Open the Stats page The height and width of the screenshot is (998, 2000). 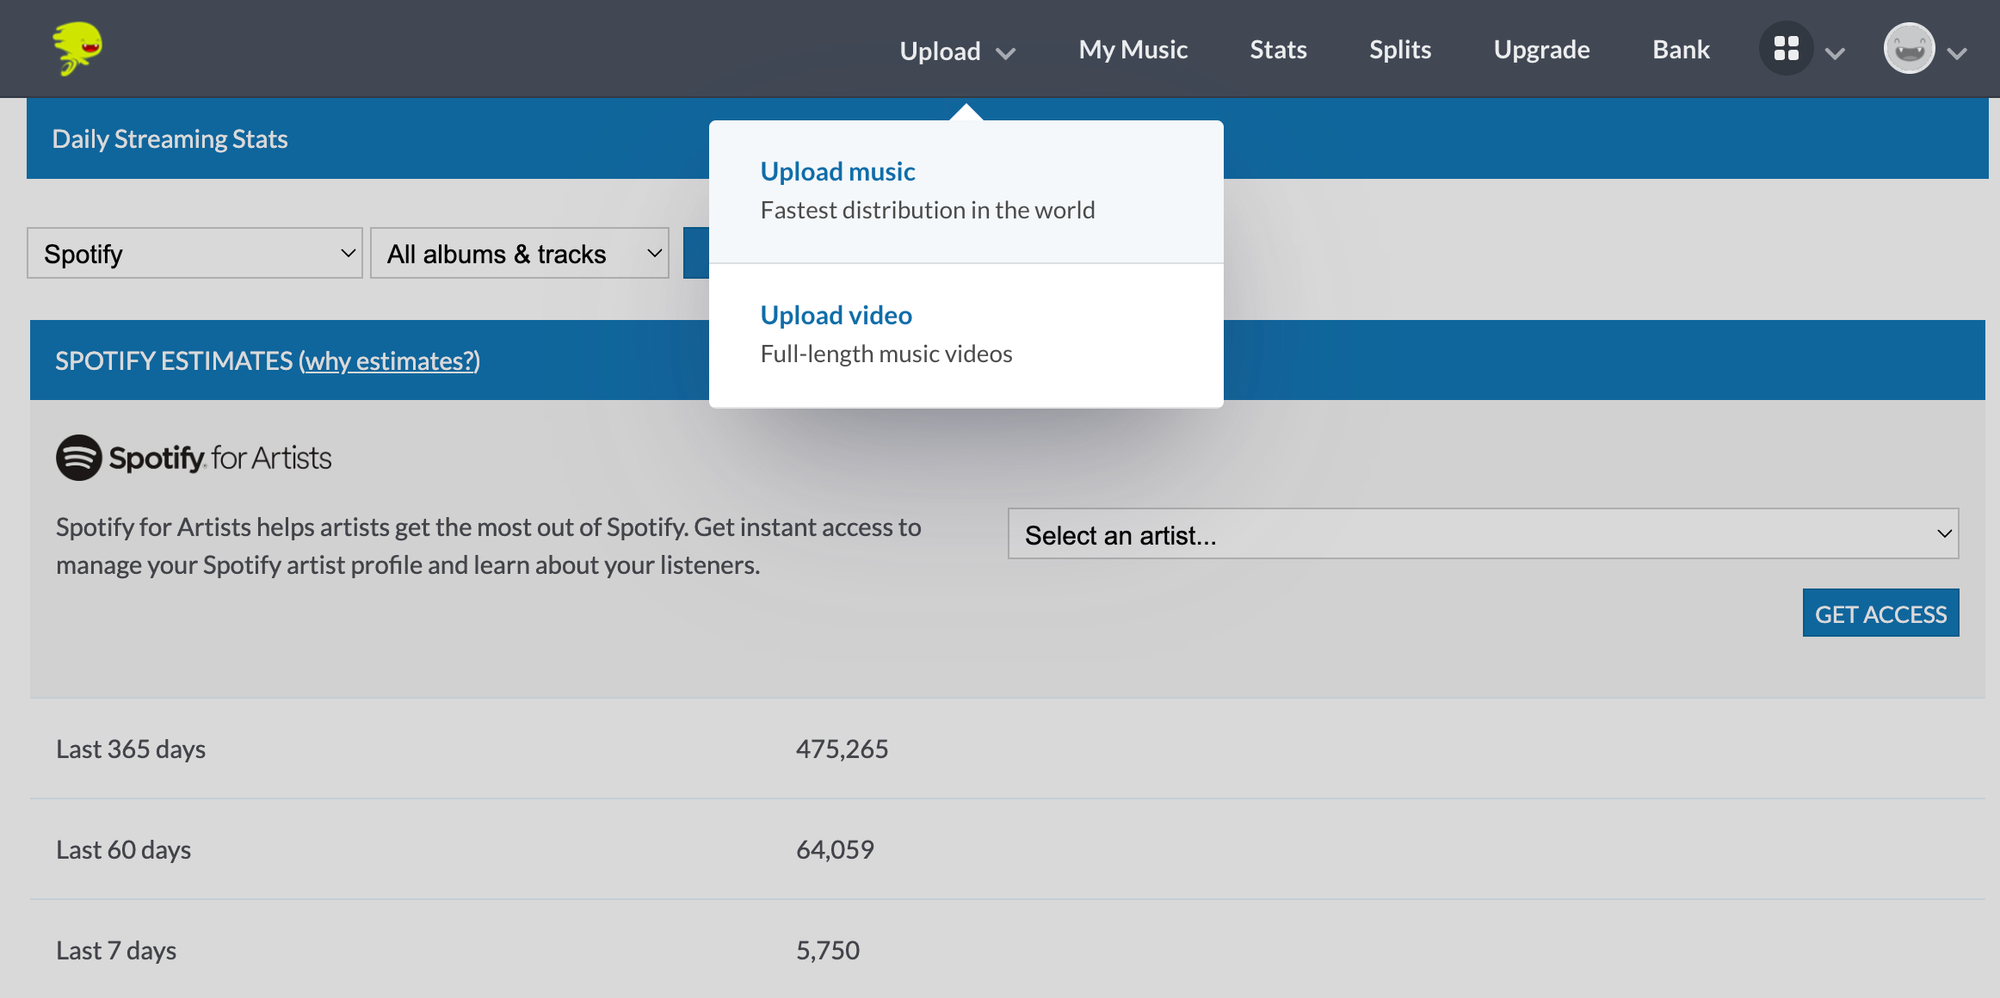(1278, 49)
